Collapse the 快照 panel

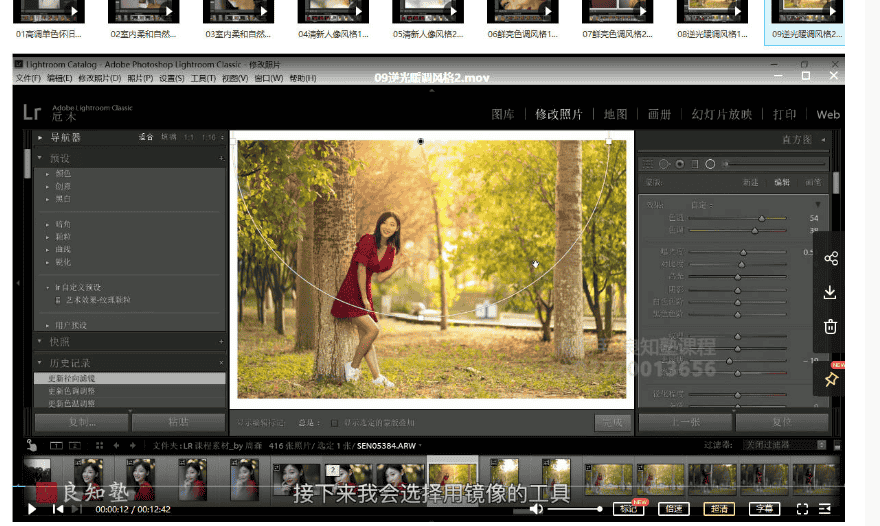click(x=40, y=341)
